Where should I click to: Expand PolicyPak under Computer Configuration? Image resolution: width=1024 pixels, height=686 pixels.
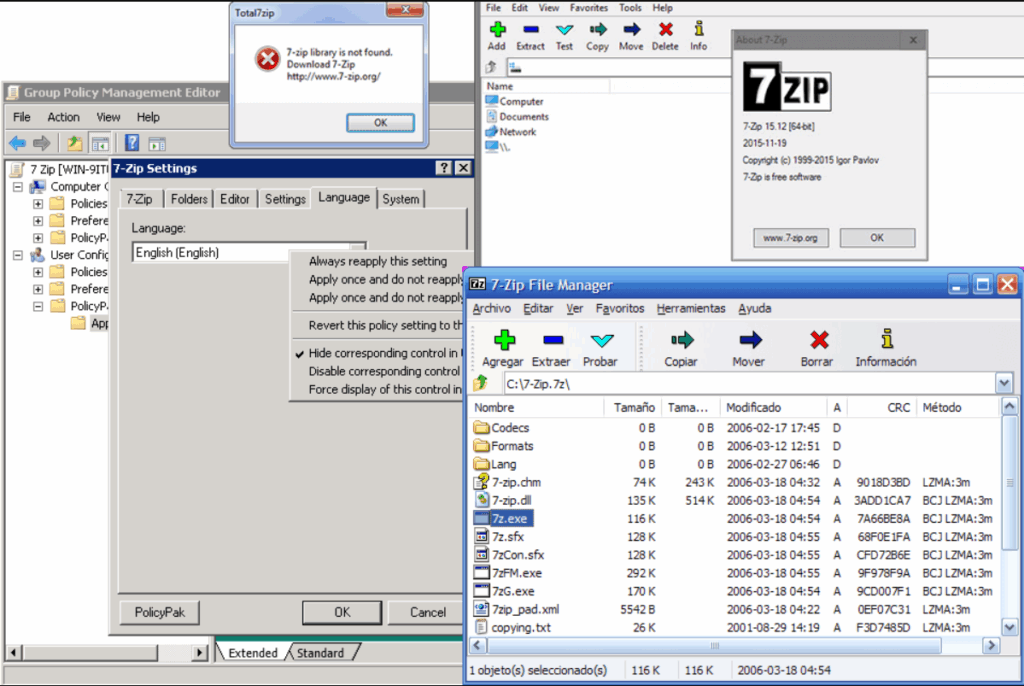(x=38, y=238)
